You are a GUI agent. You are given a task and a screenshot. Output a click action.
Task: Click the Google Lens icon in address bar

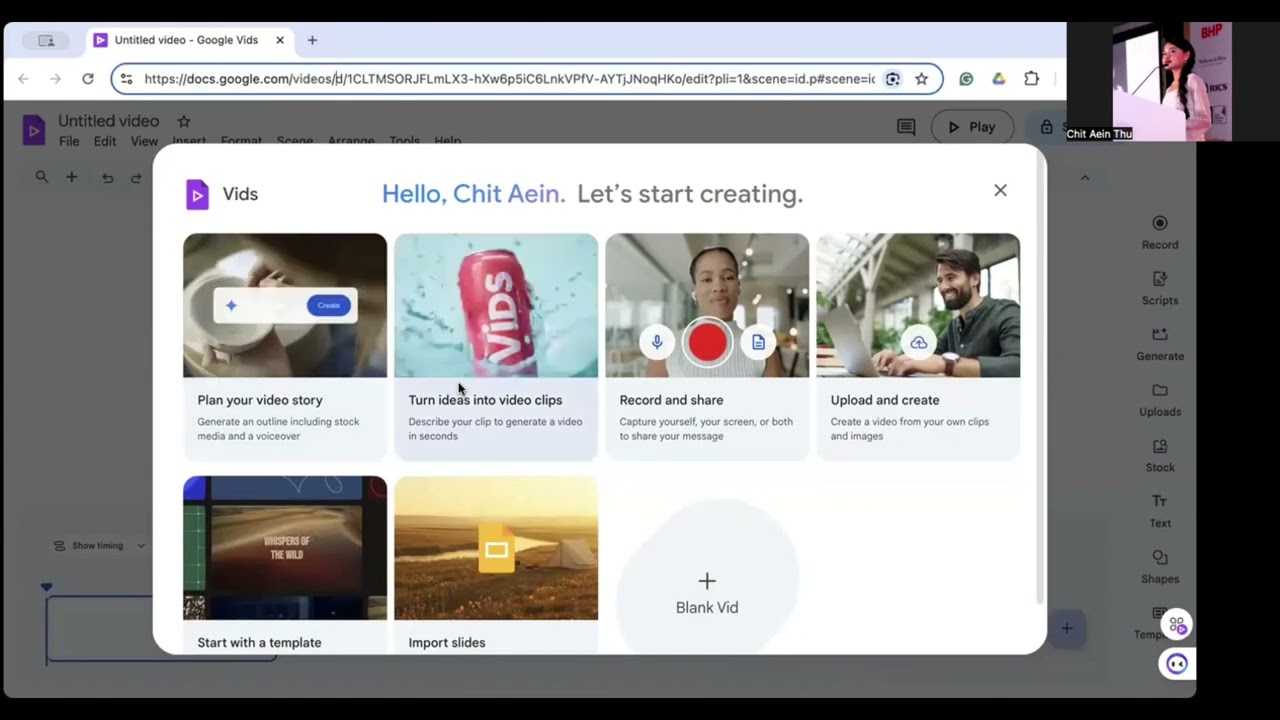(x=893, y=79)
